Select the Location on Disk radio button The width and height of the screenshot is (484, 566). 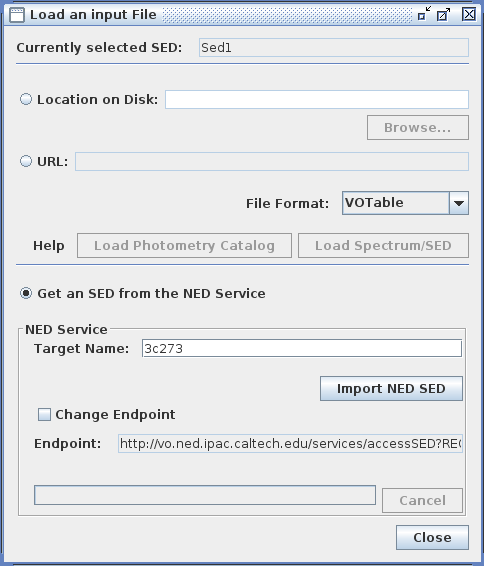pos(26,99)
